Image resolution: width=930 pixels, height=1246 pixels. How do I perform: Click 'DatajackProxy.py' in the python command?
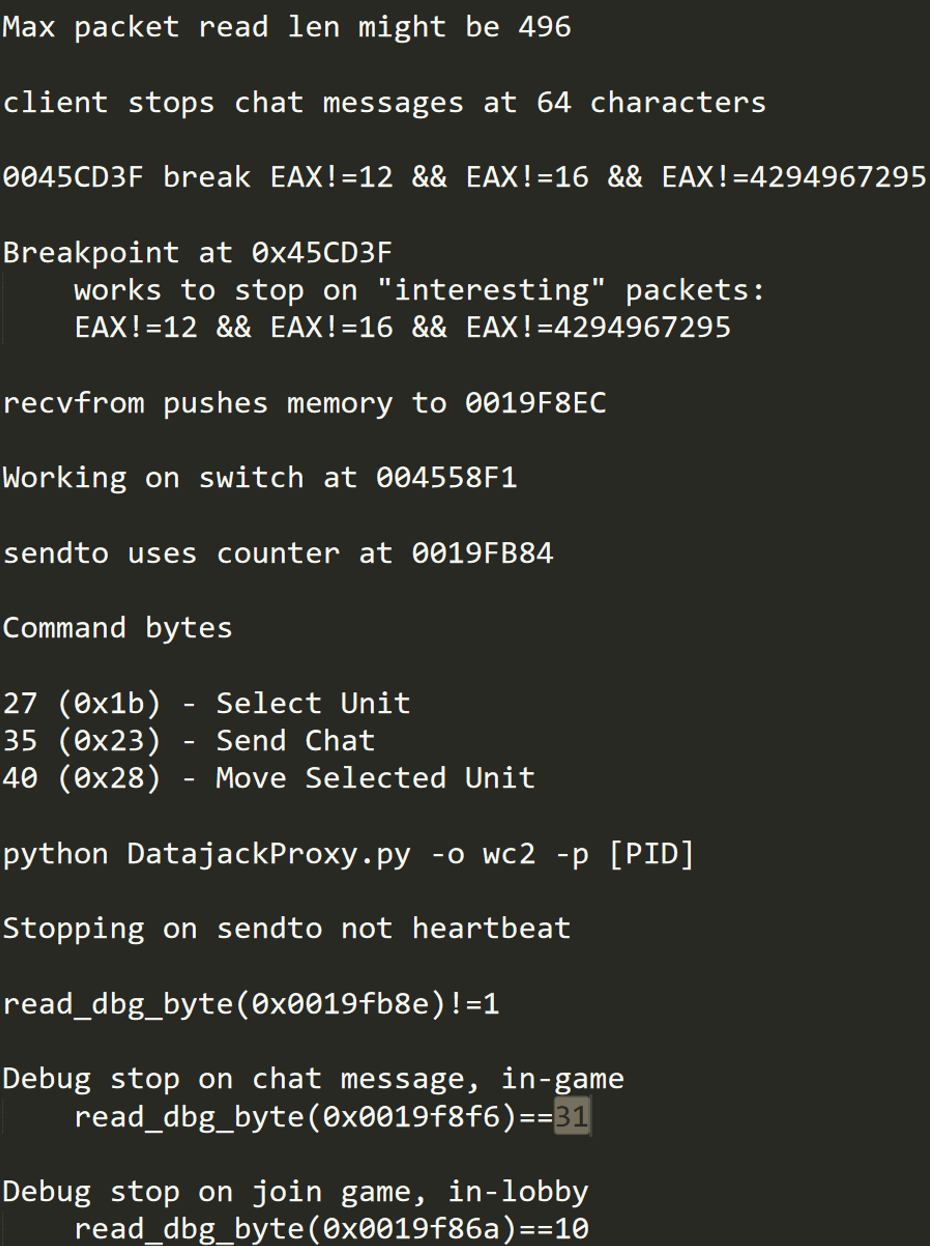pyautogui.click(x=268, y=854)
